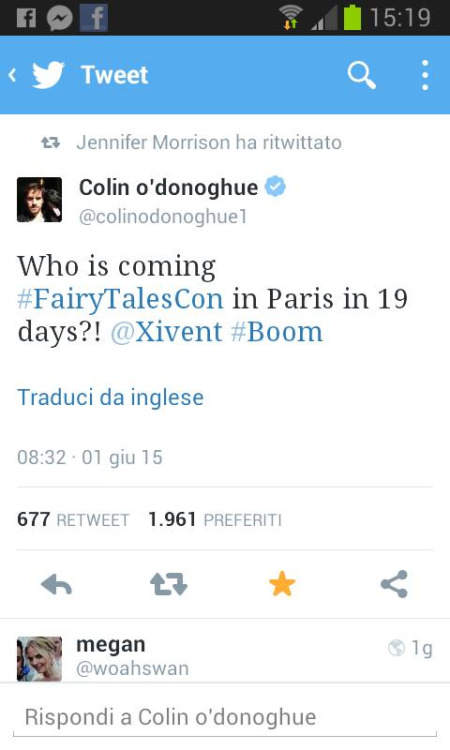Retweet using the action bar icon
The image size is (450, 750).
(x=168, y=584)
